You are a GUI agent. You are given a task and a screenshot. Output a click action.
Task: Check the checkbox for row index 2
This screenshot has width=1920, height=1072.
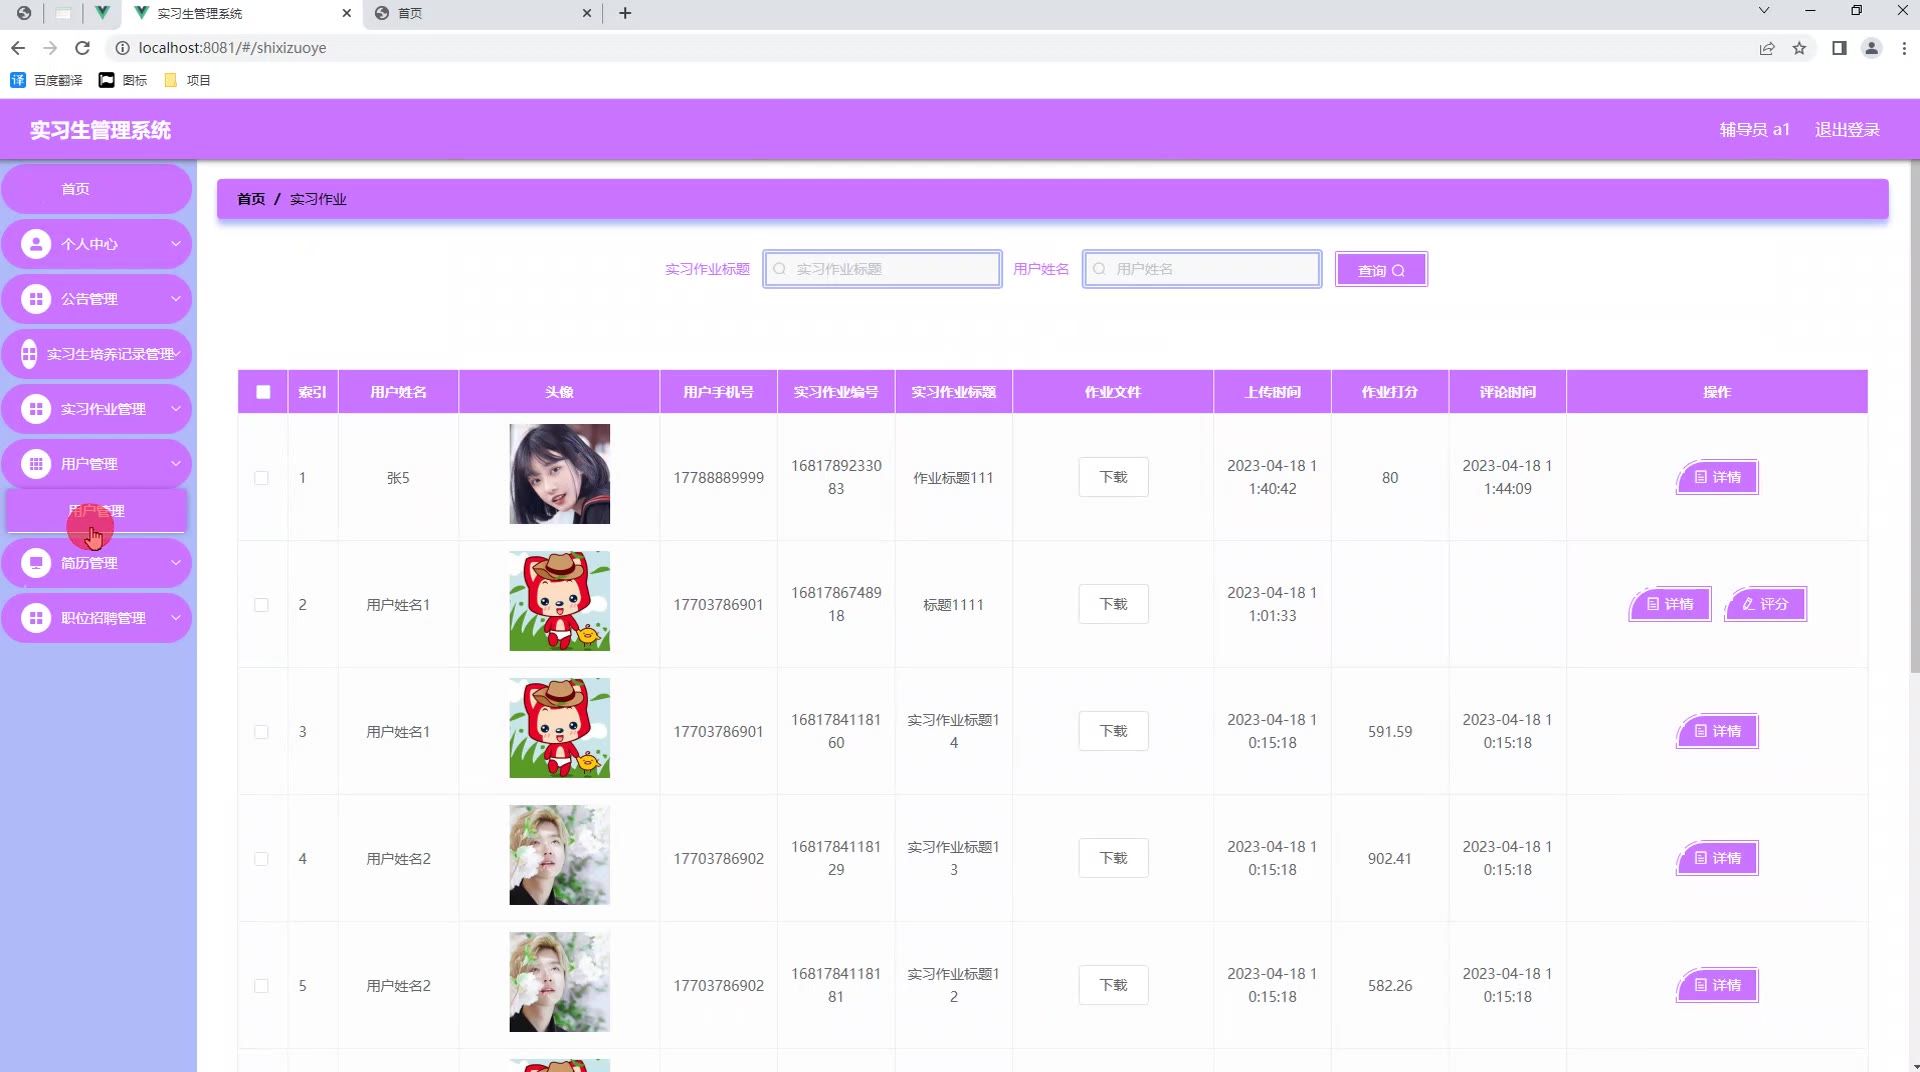(x=261, y=605)
